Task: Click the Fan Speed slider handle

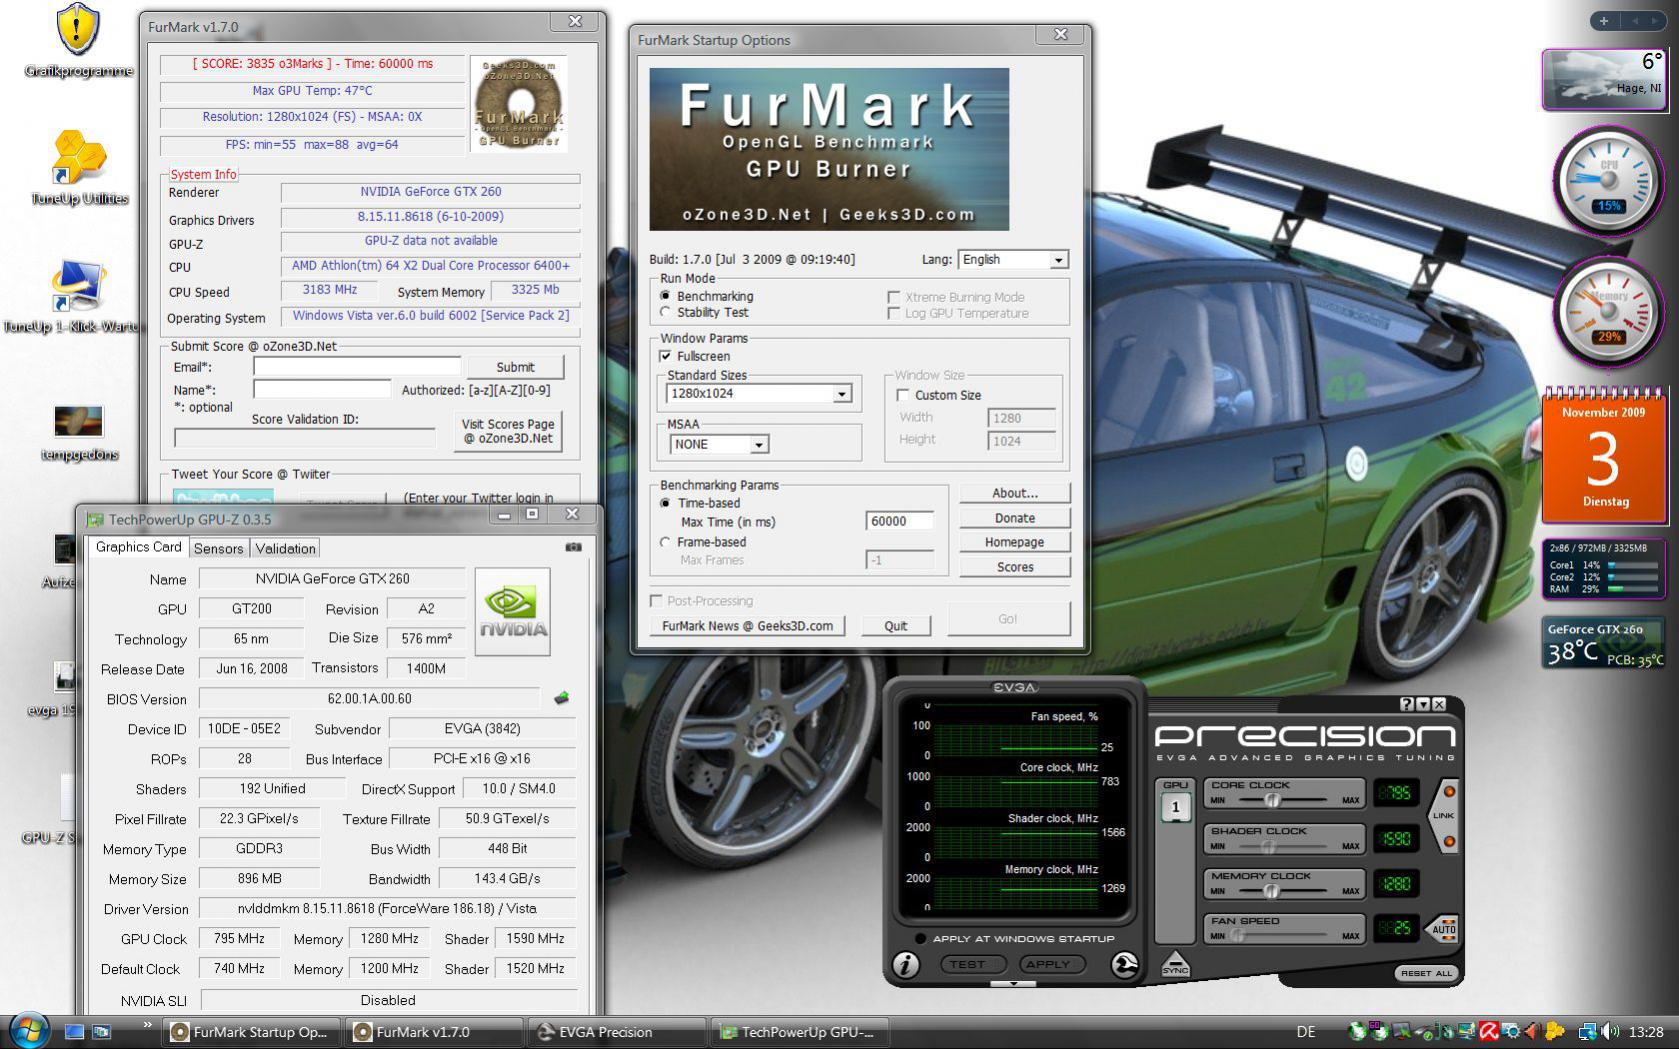Action: (x=1238, y=936)
